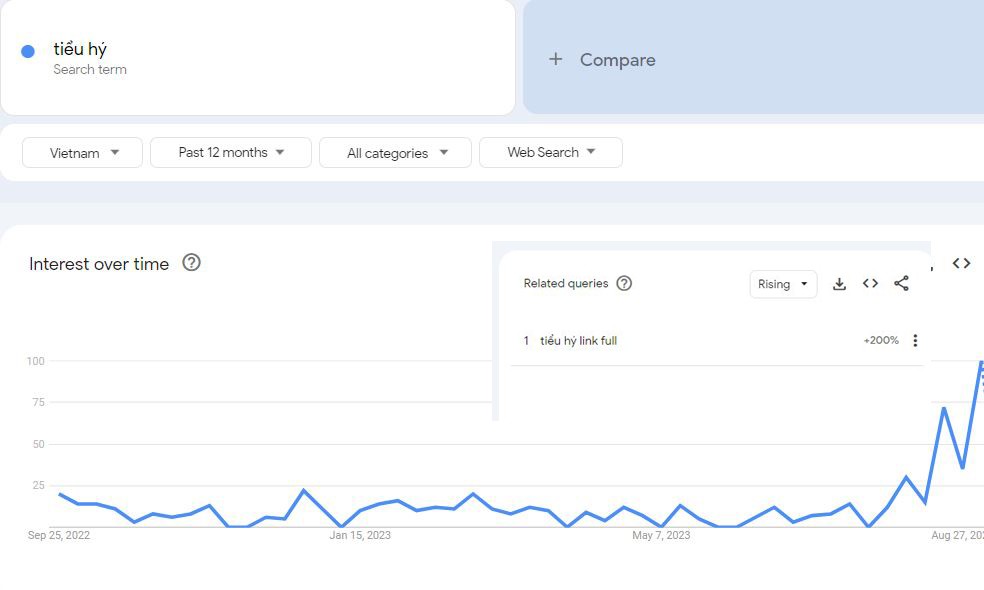Change the Web Search type dropdown
Screen dimensions: 984x590
coord(551,153)
